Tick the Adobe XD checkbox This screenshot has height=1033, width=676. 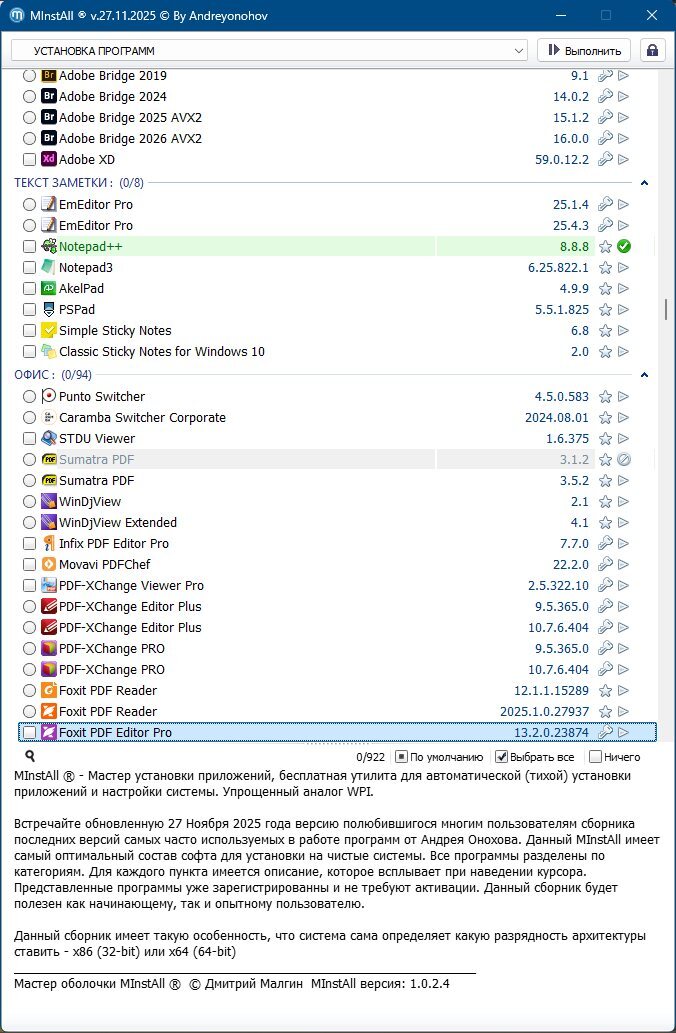pos(29,160)
